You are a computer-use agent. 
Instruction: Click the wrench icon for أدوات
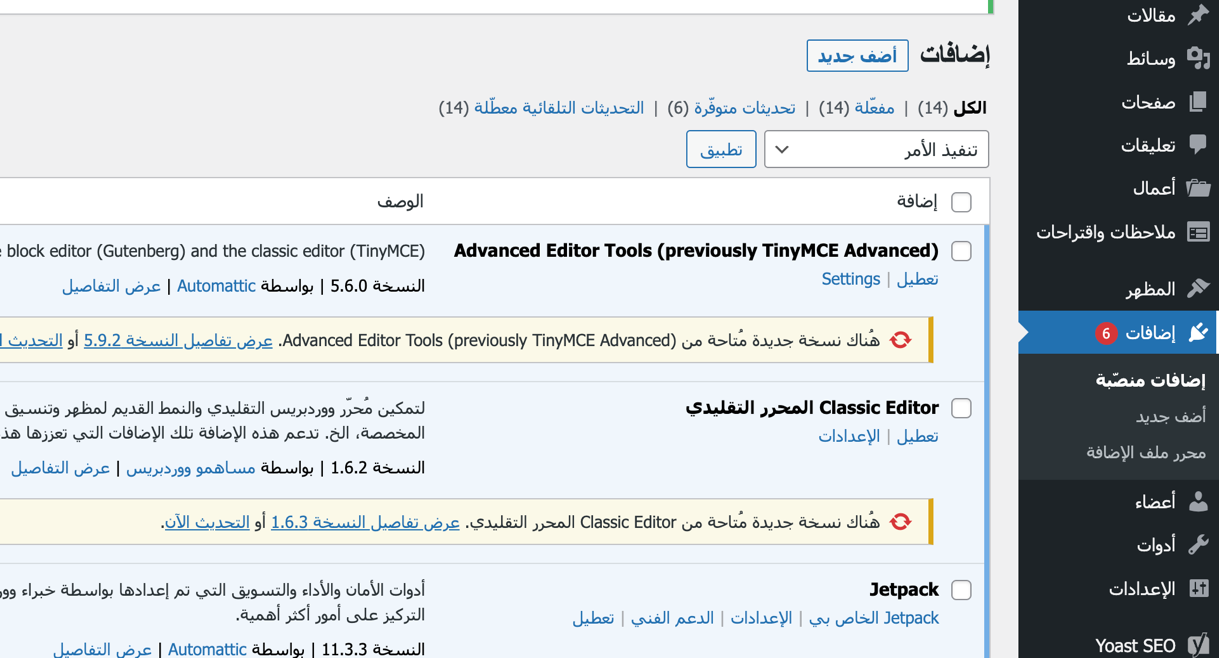[1197, 545]
